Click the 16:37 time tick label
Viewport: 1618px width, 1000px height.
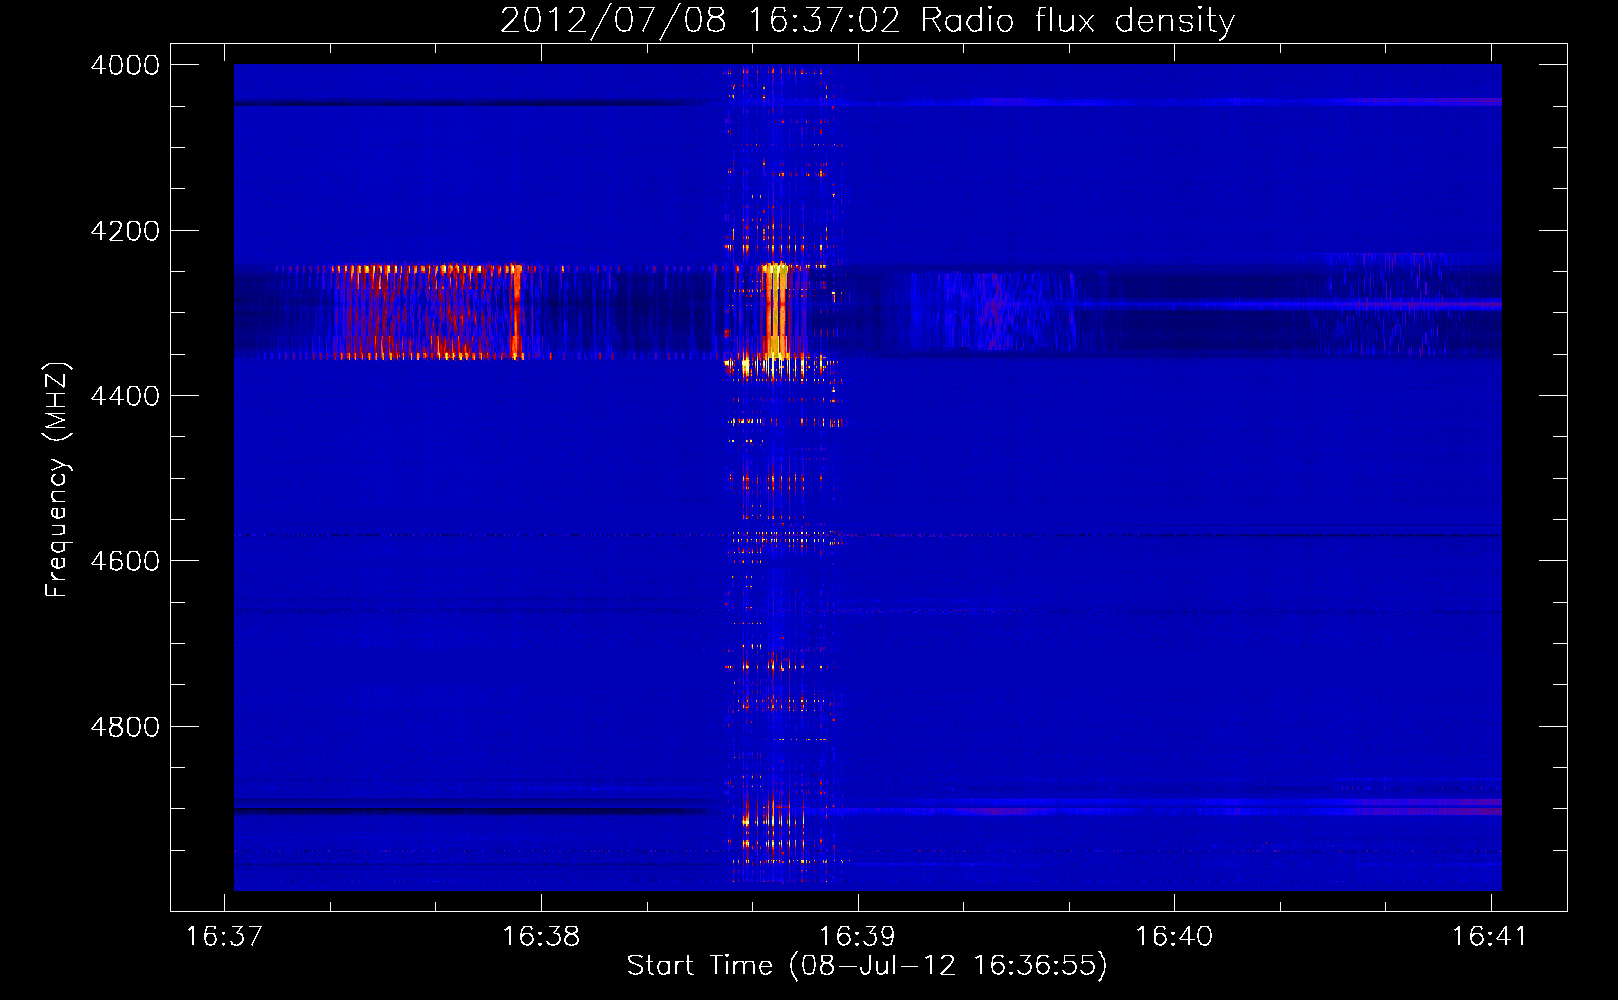[224, 936]
